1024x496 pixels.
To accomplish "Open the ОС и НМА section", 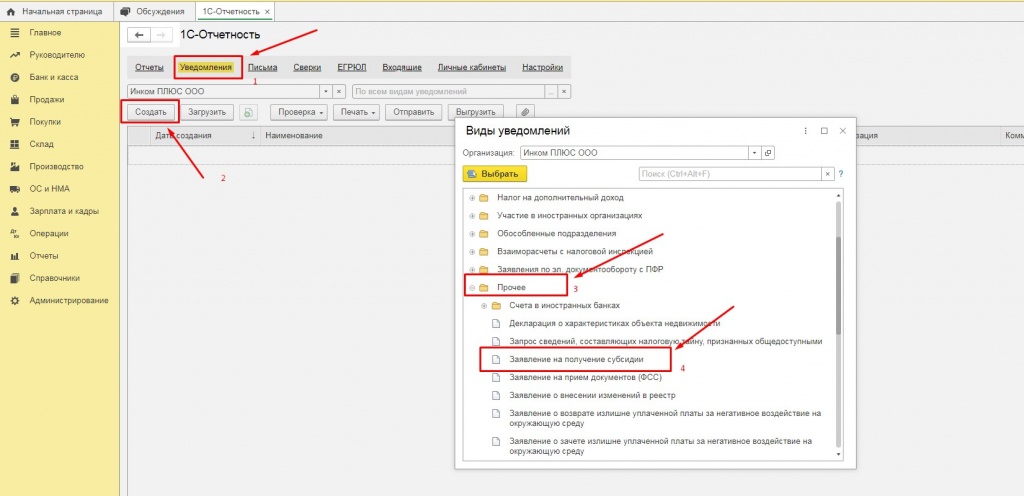I will coord(49,189).
